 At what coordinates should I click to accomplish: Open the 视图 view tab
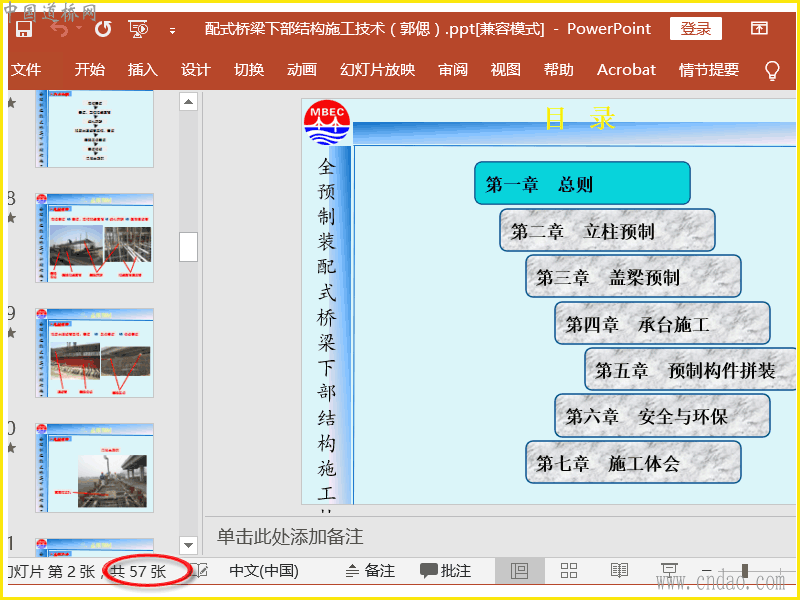coord(506,69)
